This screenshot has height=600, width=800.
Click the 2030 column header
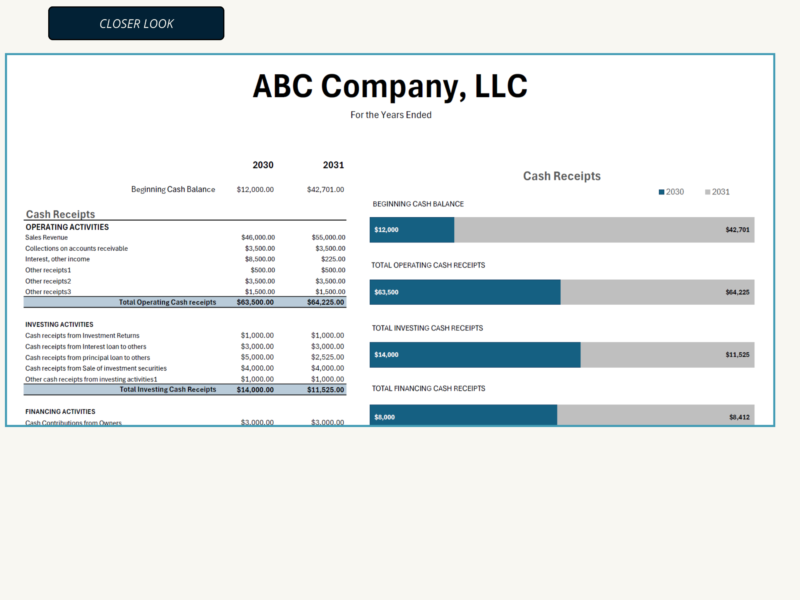coord(263,165)
